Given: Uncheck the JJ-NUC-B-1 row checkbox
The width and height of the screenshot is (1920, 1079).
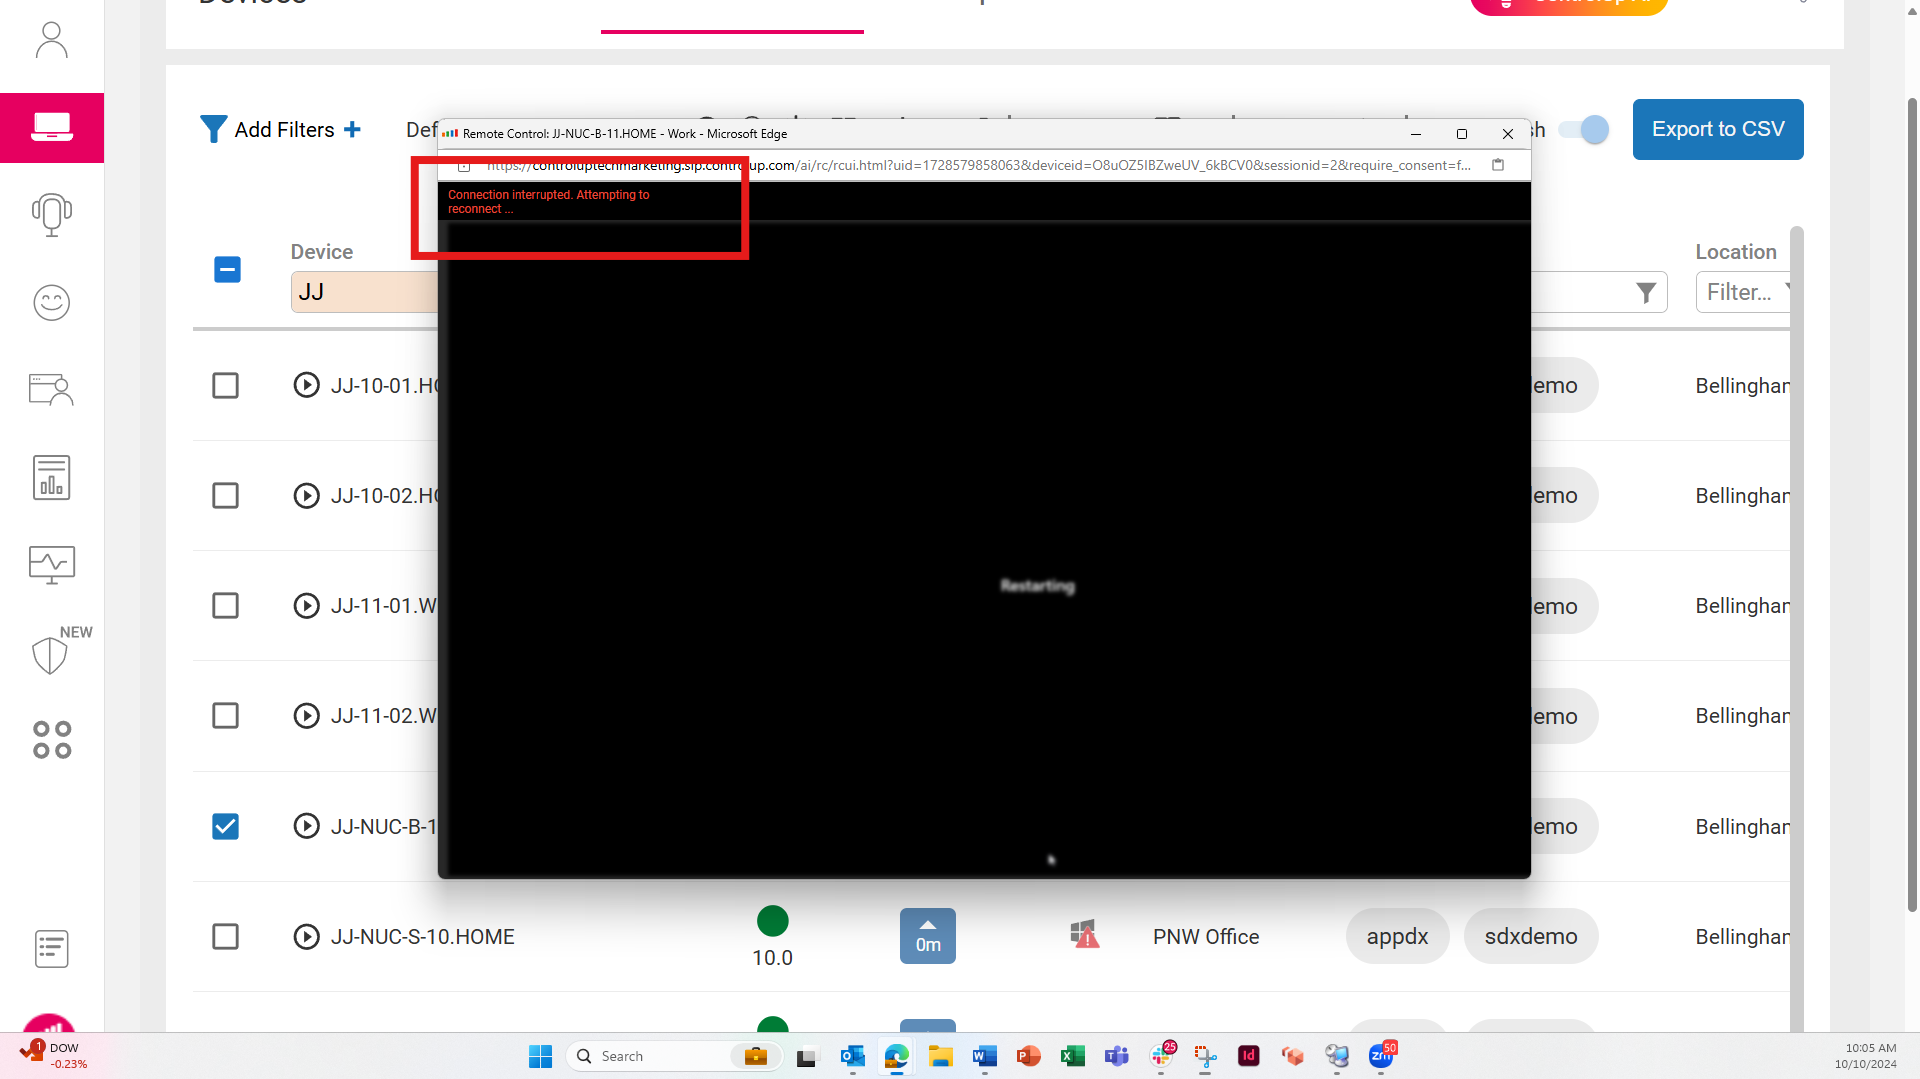Looking at the screenshot, I should tap(225, 826).
